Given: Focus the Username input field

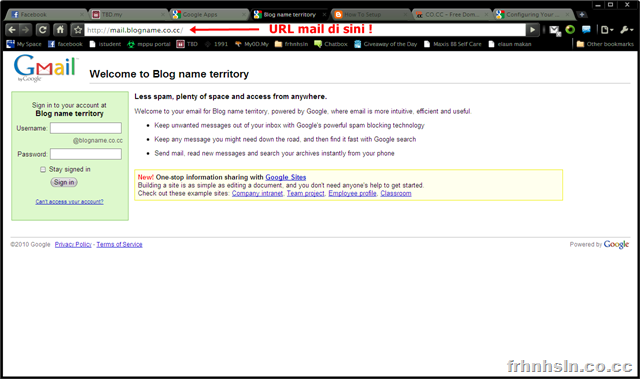Looking at the screenshot, I should tap(86, 128).
